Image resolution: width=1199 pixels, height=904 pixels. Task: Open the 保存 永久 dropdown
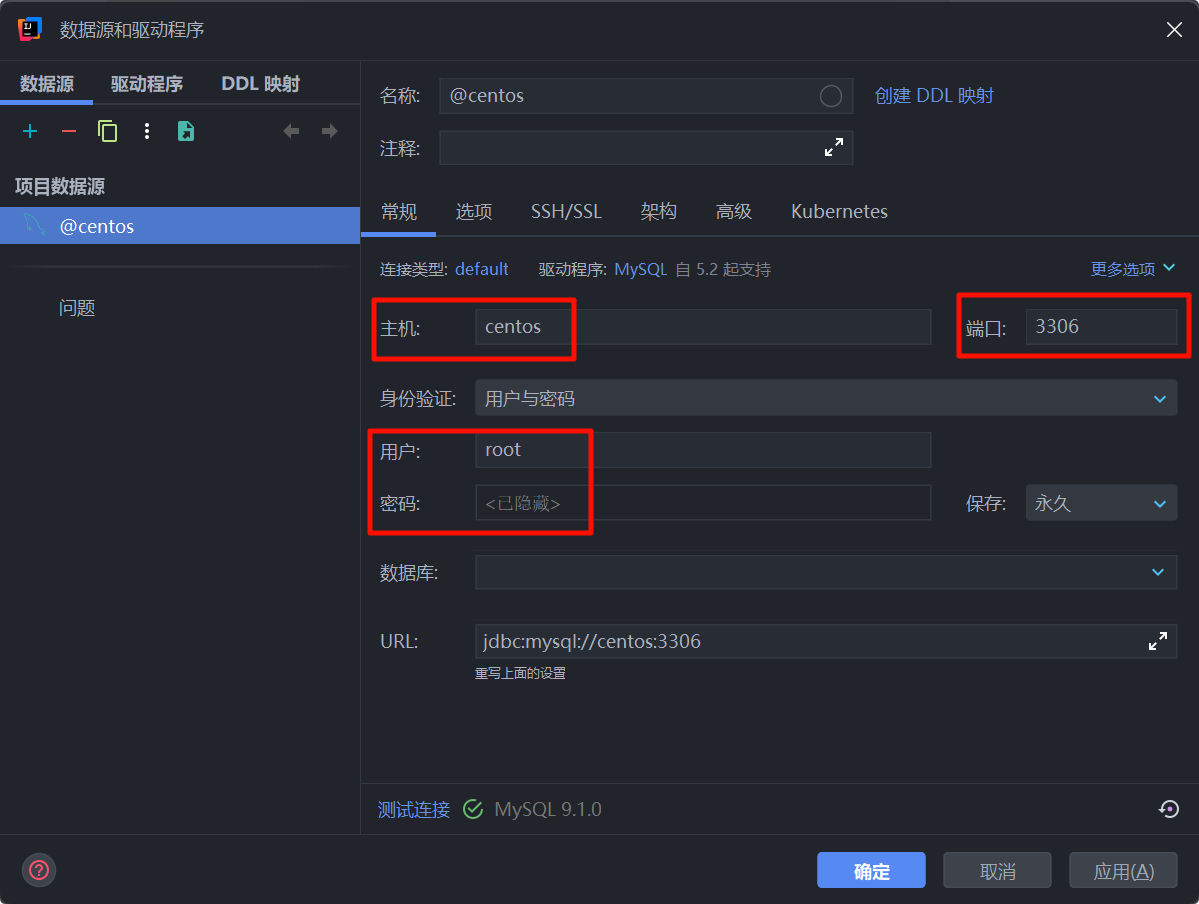coord(1101,503)
